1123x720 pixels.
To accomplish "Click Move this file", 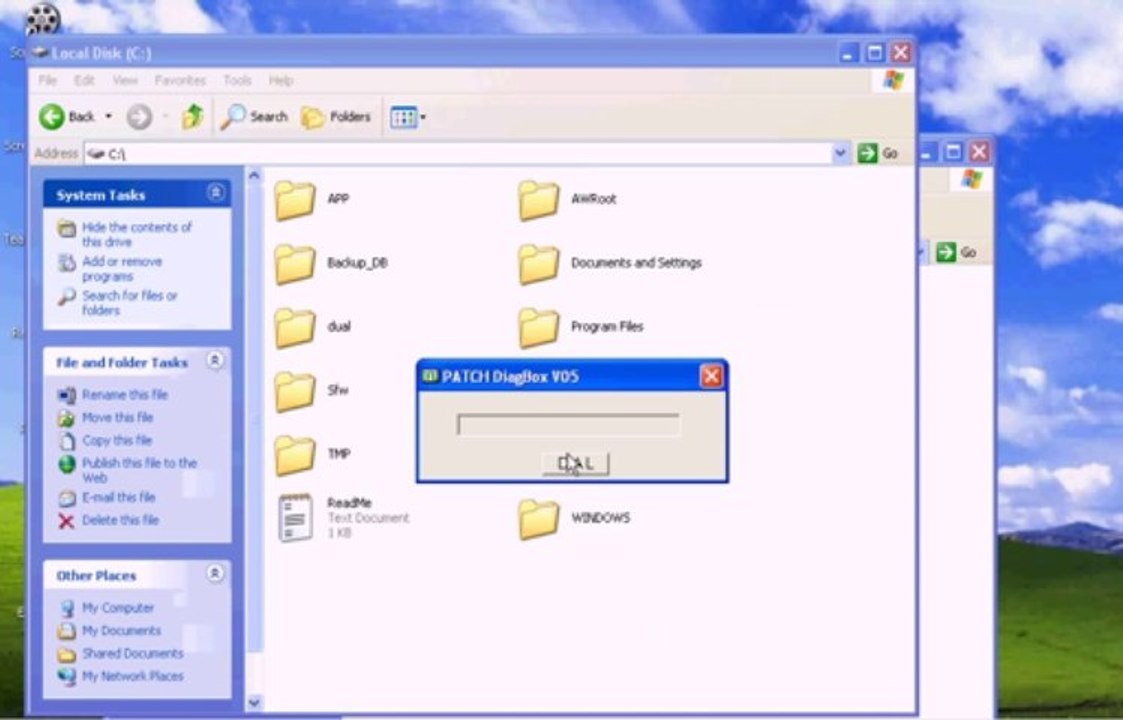I will pos(117,417).
